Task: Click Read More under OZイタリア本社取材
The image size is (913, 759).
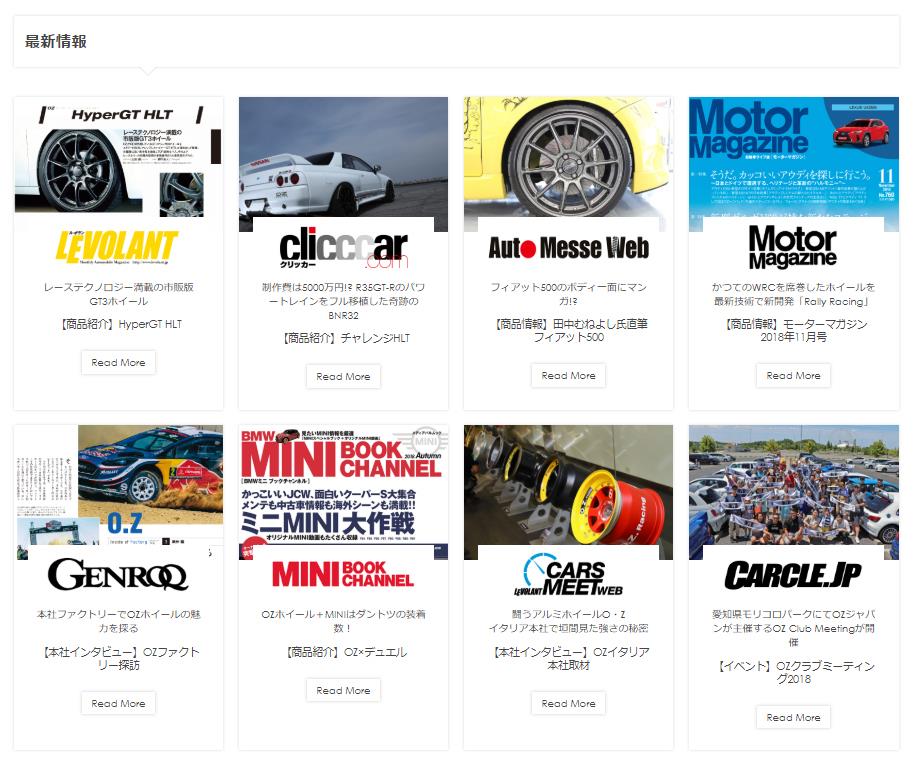Action: click(568, 703)
